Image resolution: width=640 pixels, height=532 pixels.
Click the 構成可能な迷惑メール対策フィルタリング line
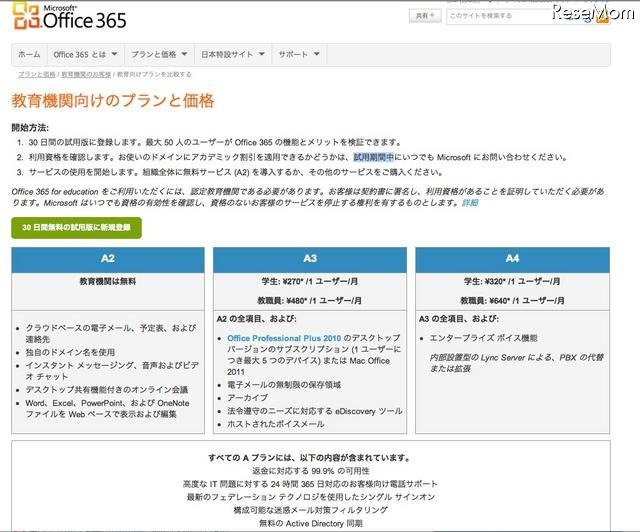coord(311,510)
